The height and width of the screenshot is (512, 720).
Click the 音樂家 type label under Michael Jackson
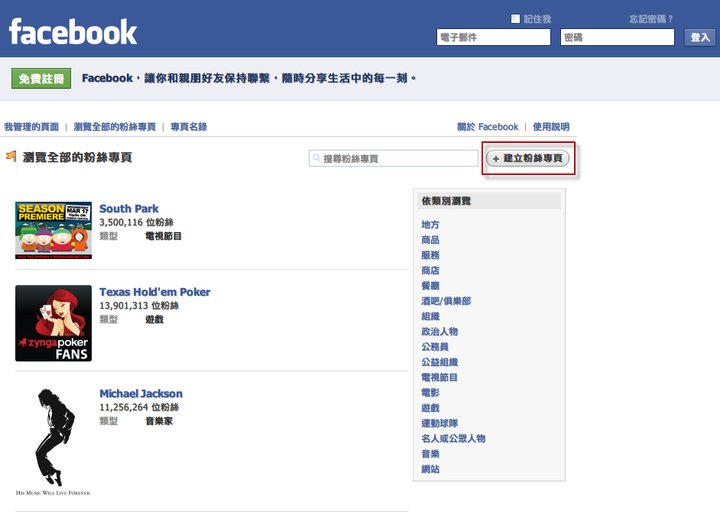click(x=159, y=421)
